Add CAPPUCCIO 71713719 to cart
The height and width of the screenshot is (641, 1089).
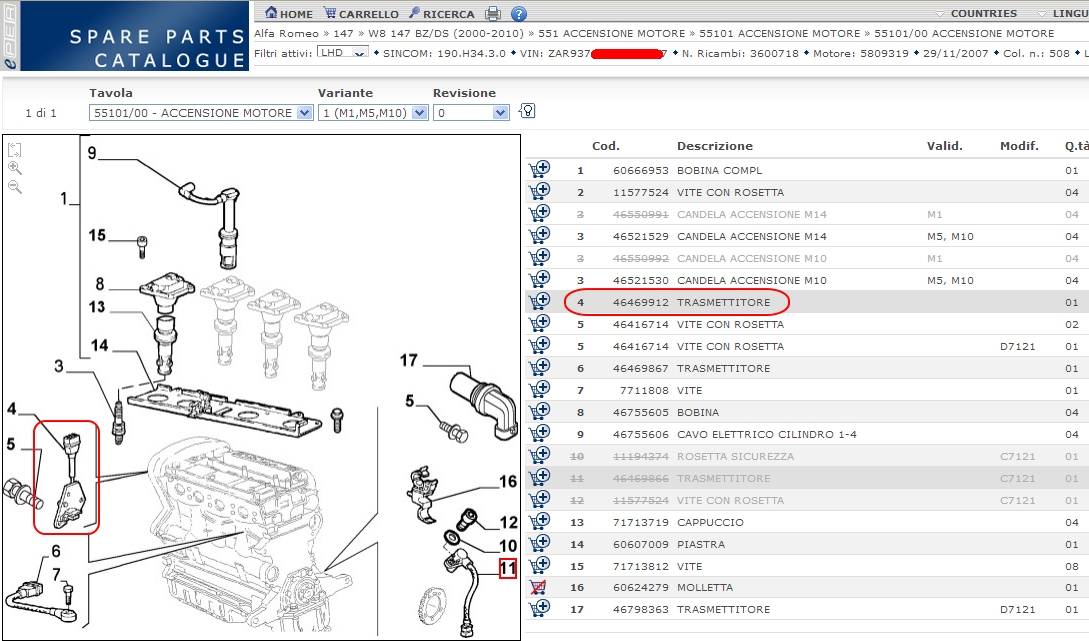coord(539,521)
